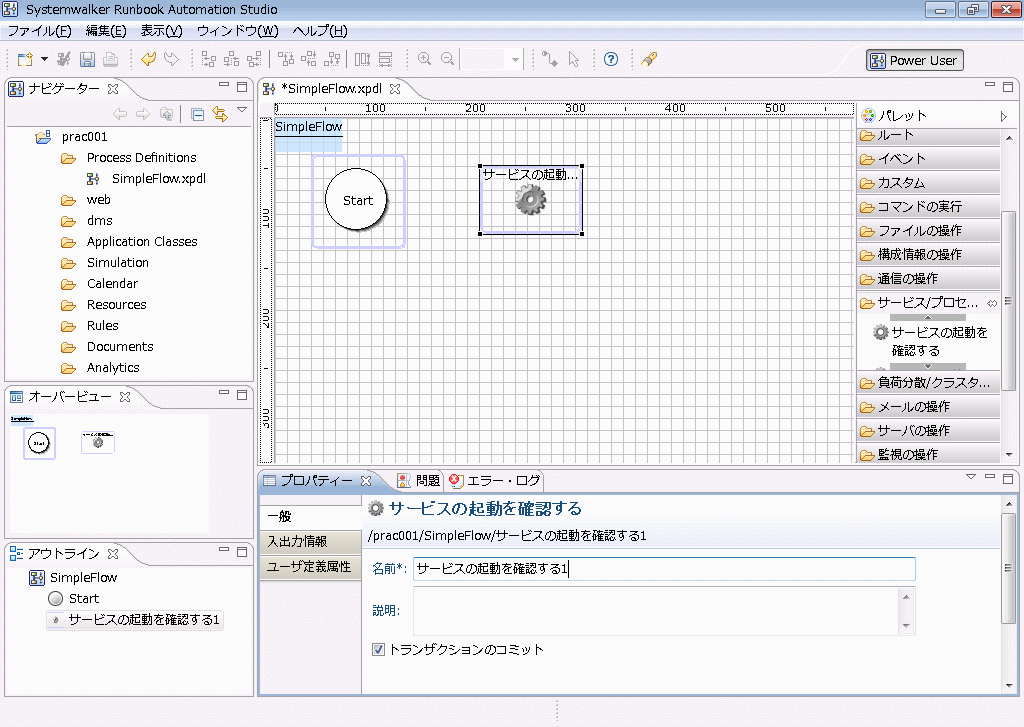Select the 一般 properties section
The height and width of the screenshot is (727, 1024).
pyautogui.click(x=311, y=516)
